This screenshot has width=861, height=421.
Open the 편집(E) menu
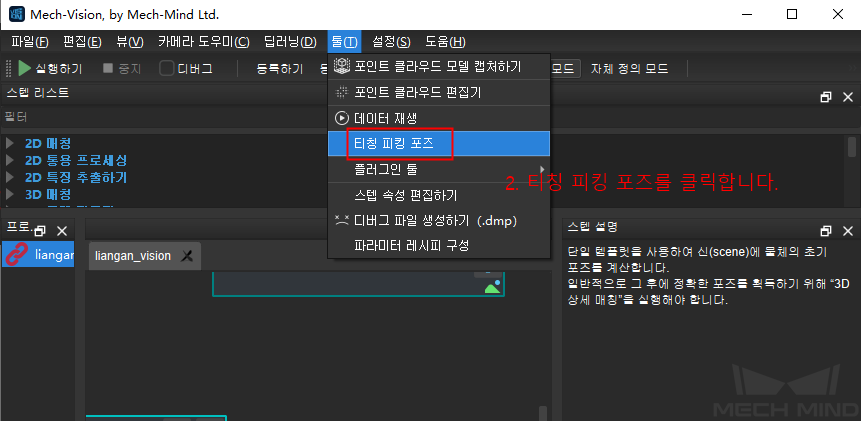[x=82, y=42]
